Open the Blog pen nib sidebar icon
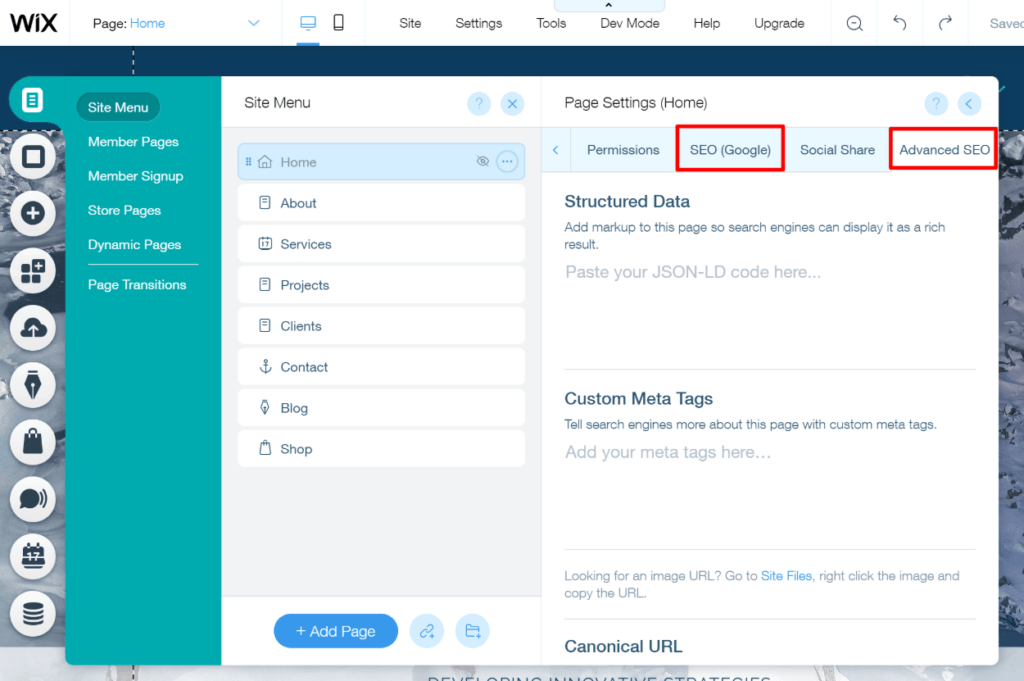Screen dimensions: 1024x681 pos(33,385)
